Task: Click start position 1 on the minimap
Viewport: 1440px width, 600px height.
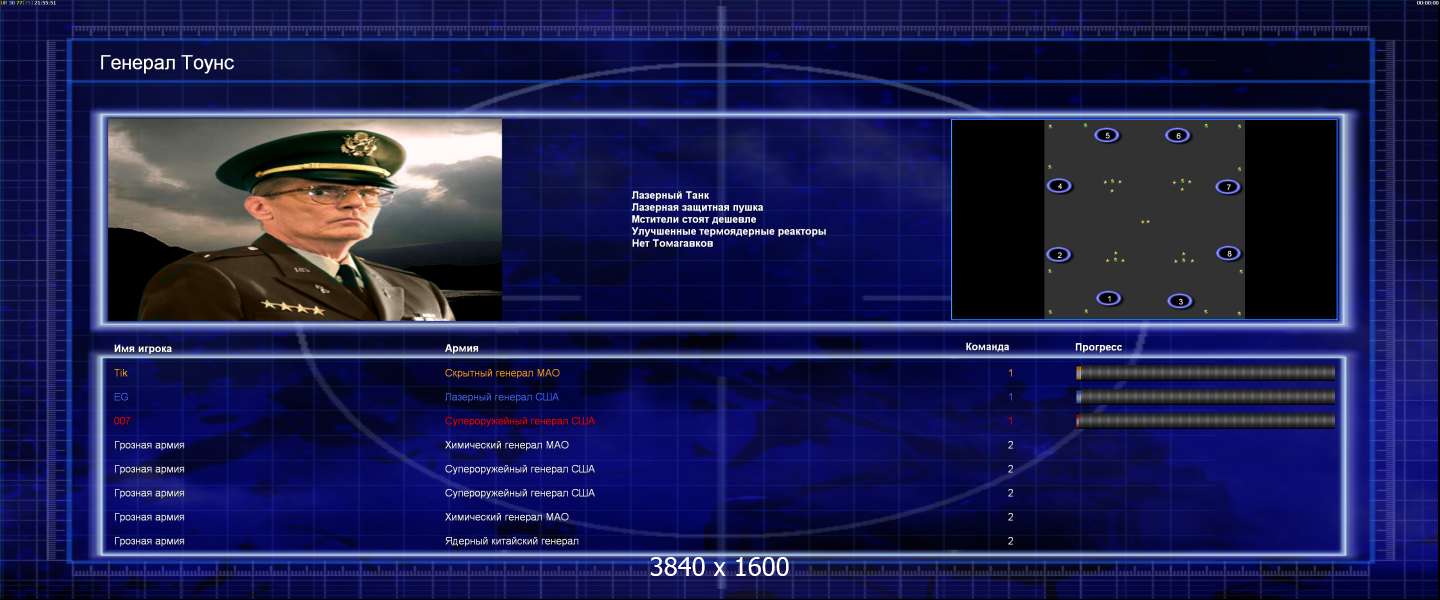Action: pos(1108,298)
